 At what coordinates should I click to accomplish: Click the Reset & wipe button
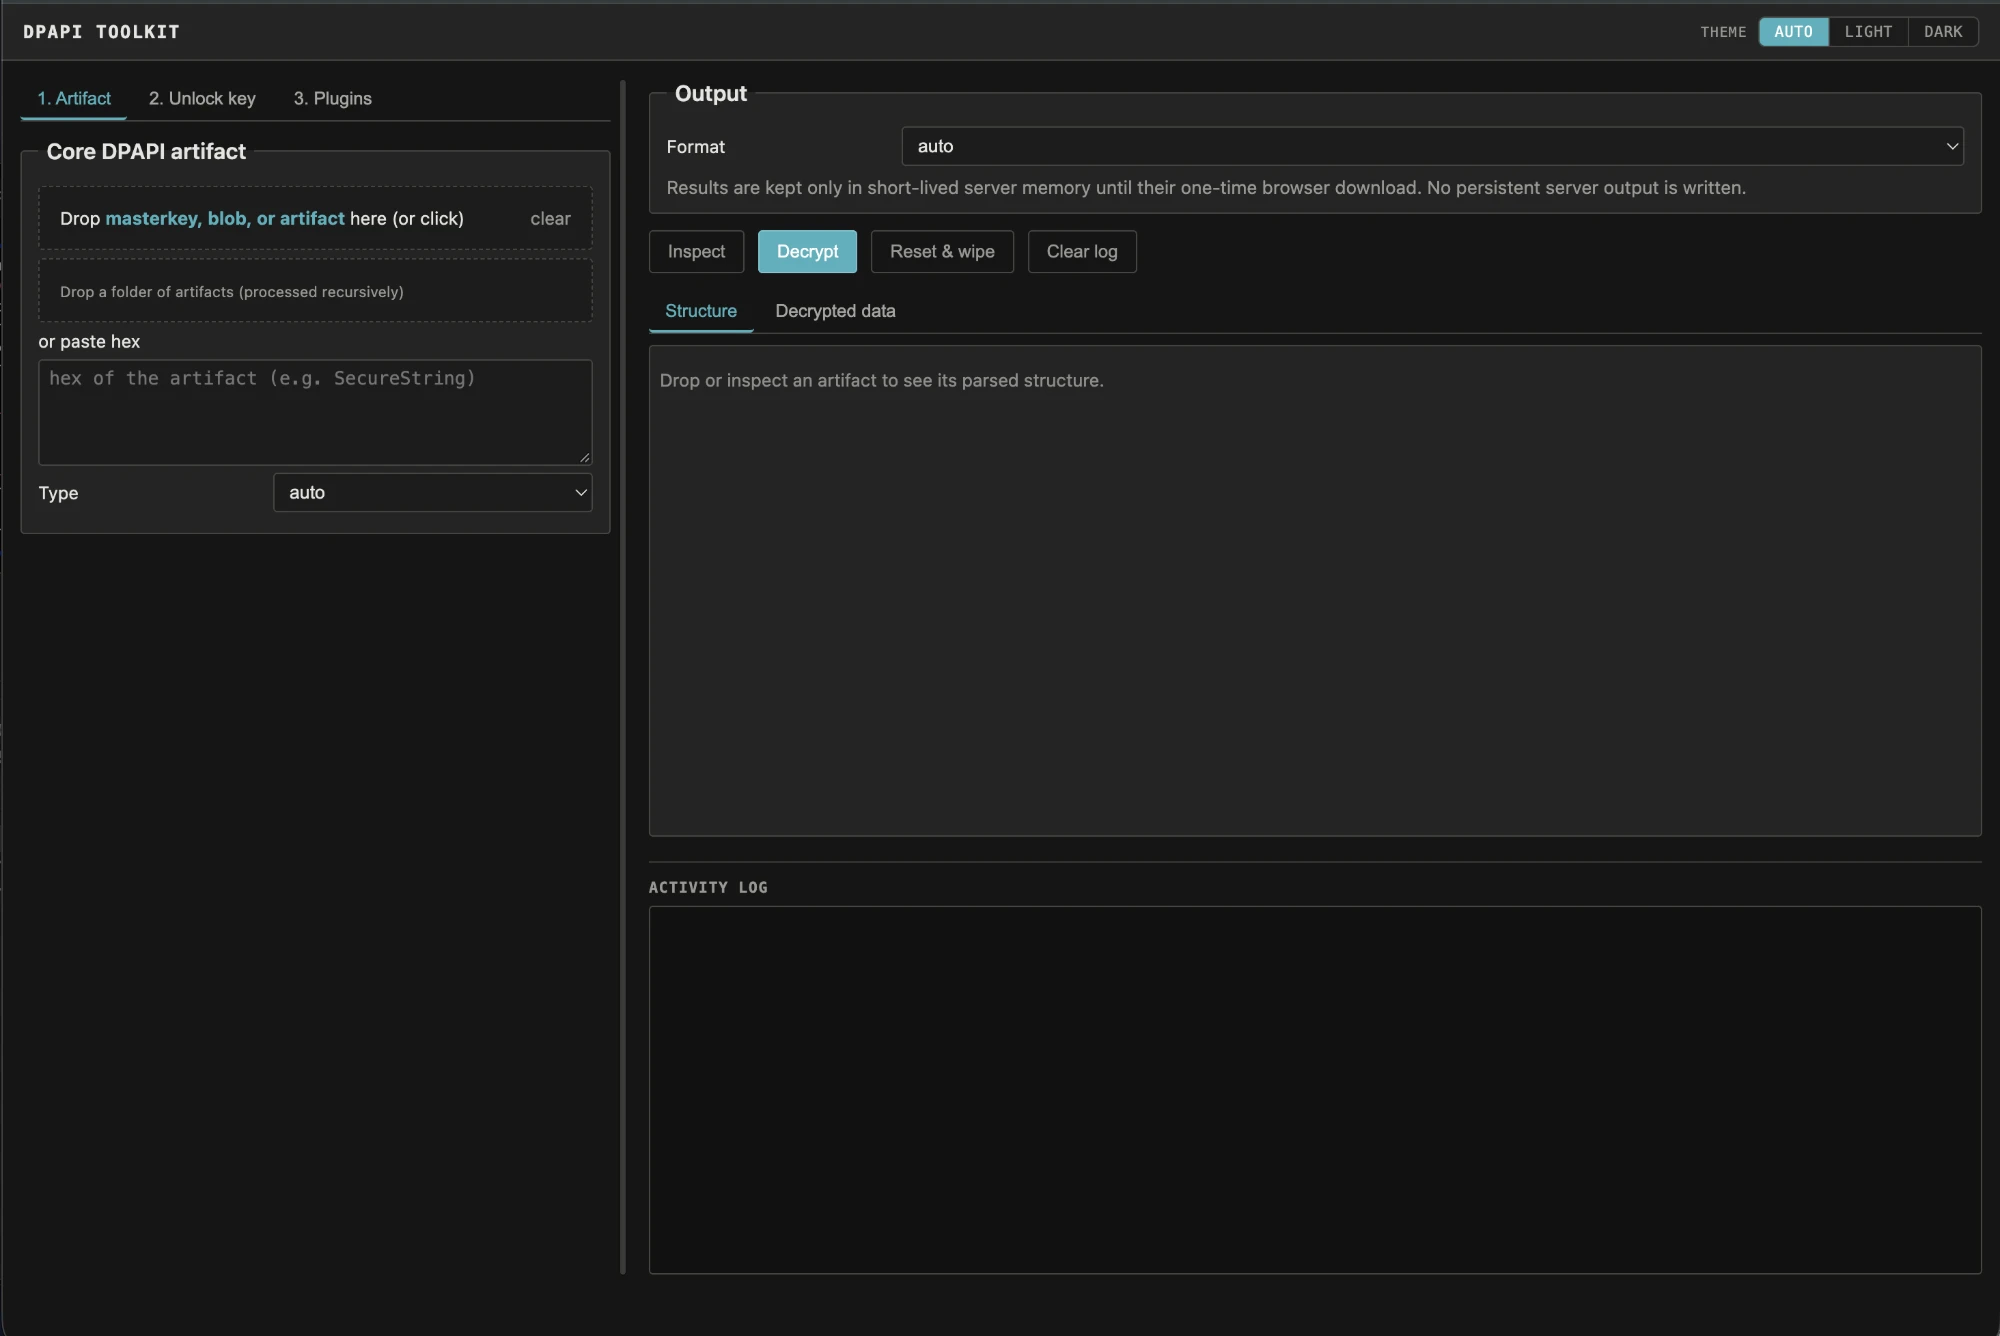pos(942,251)
